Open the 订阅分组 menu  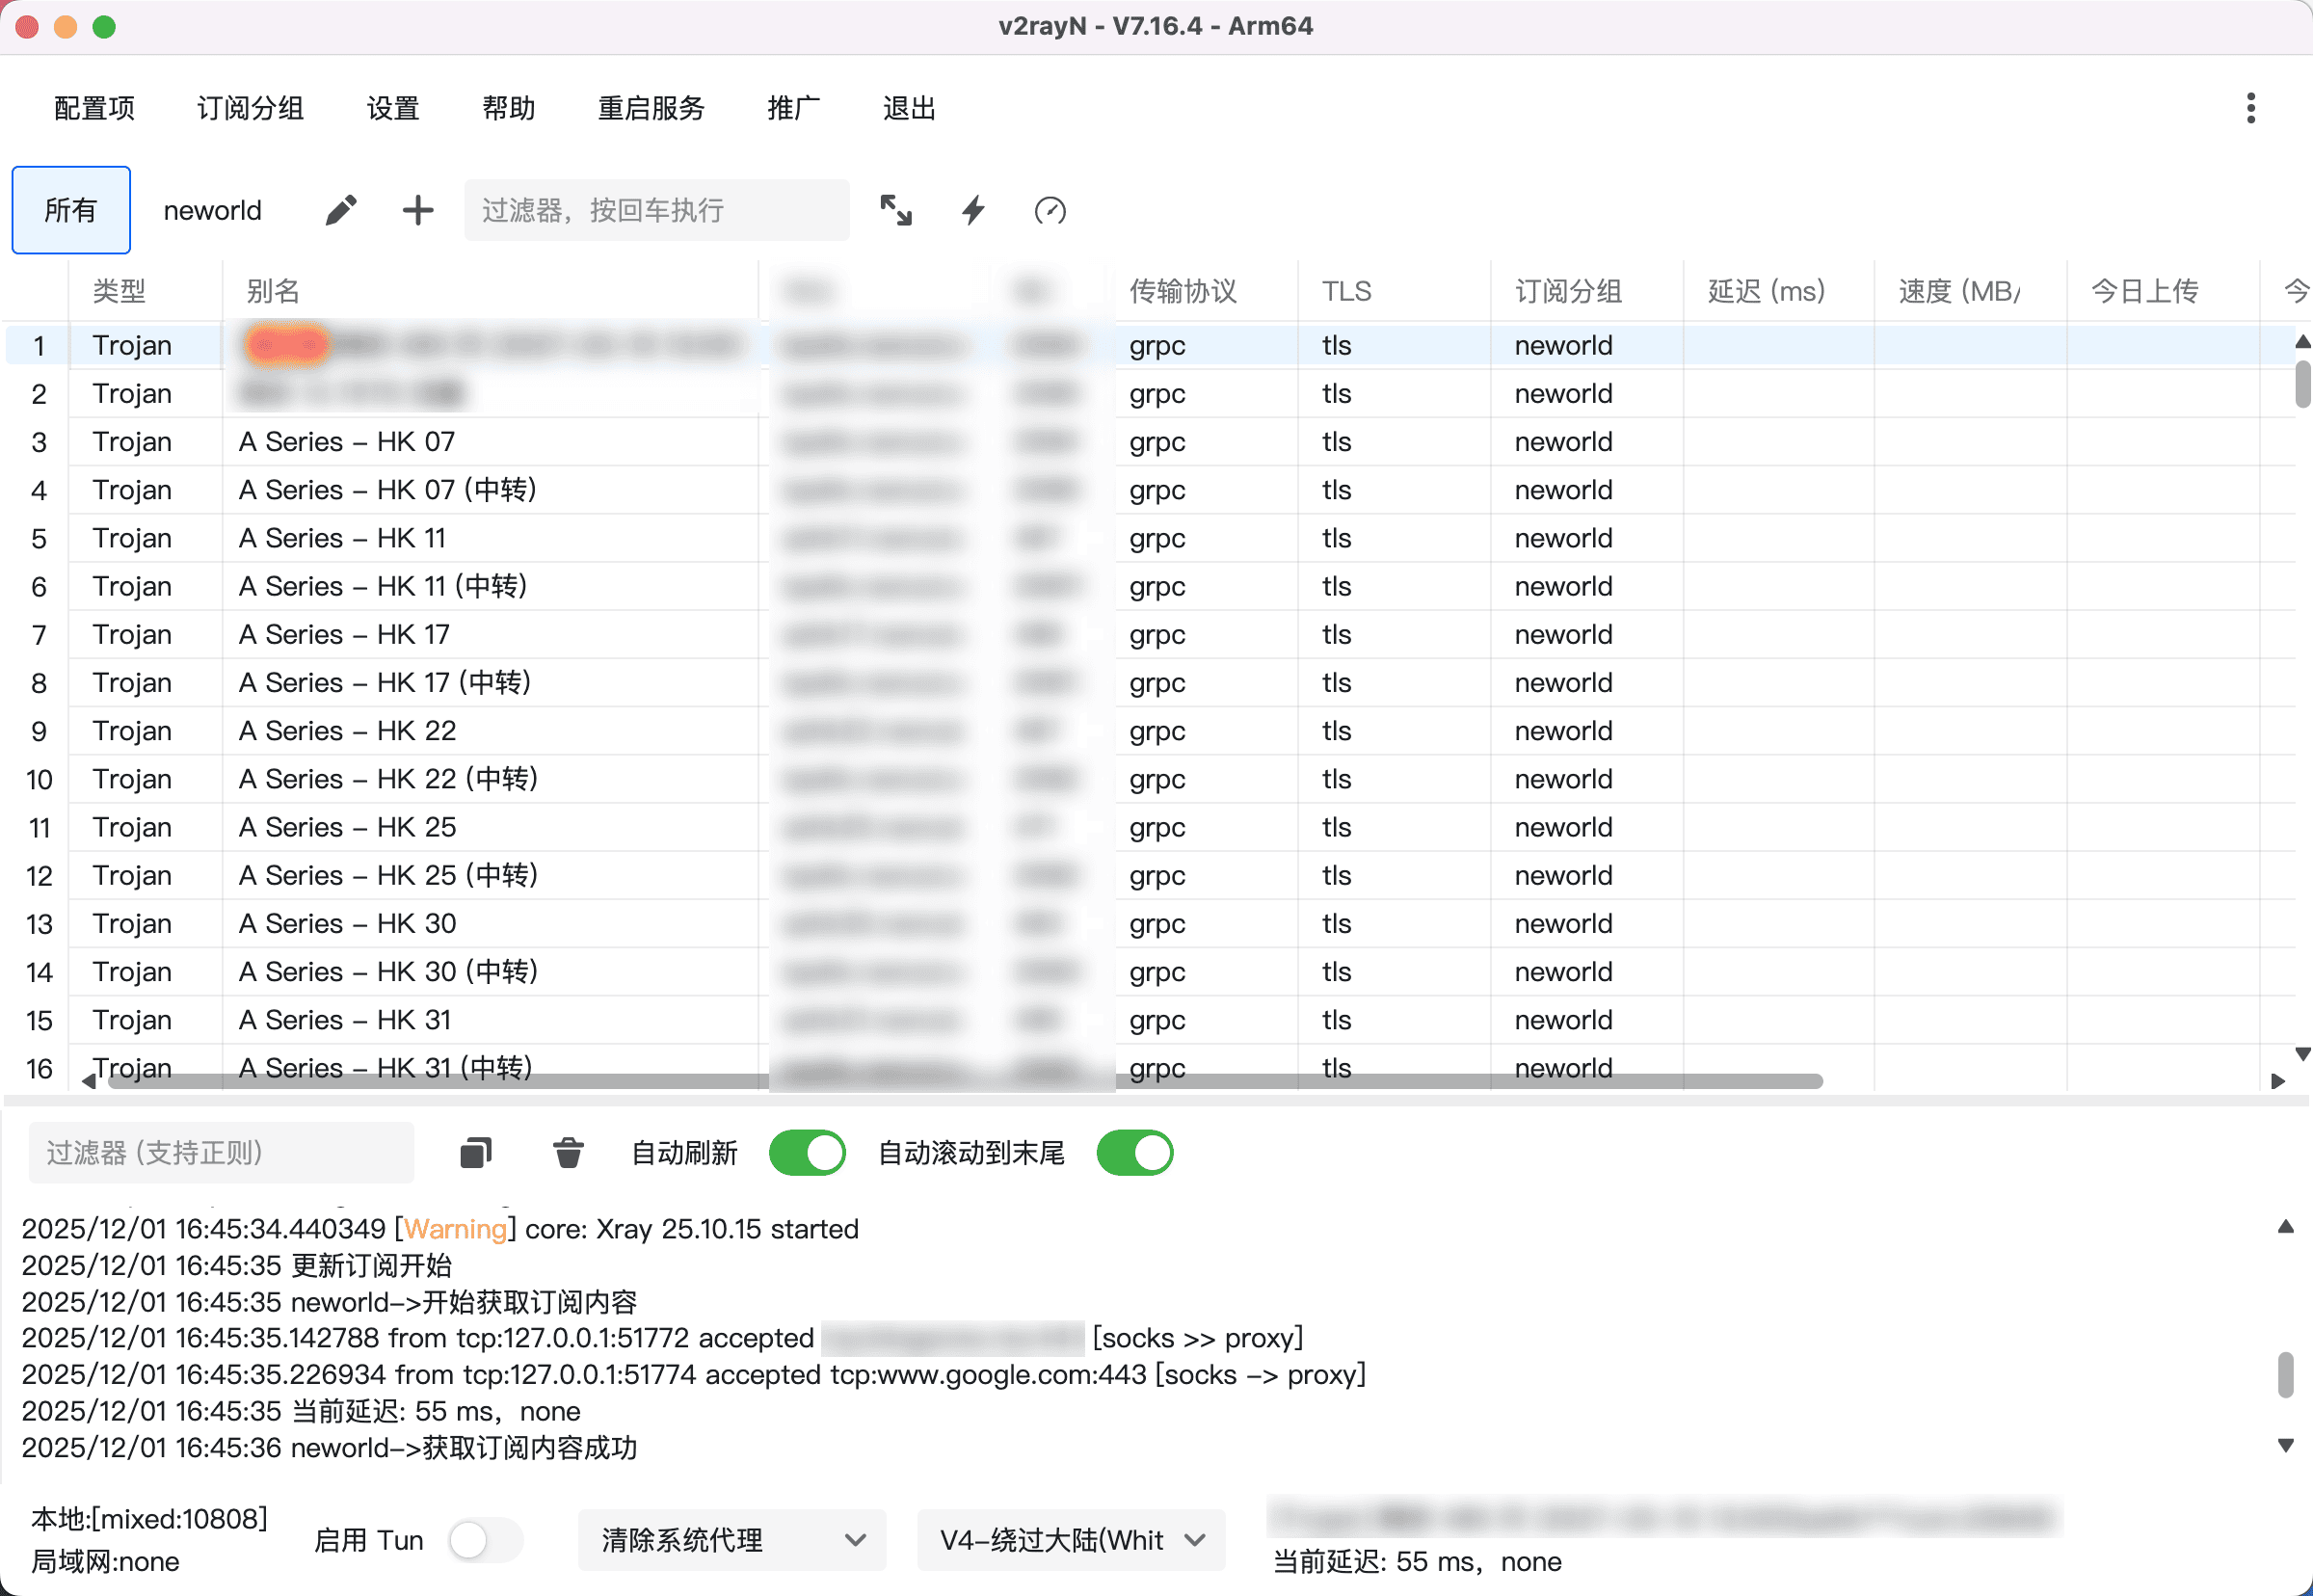point(250,108)
